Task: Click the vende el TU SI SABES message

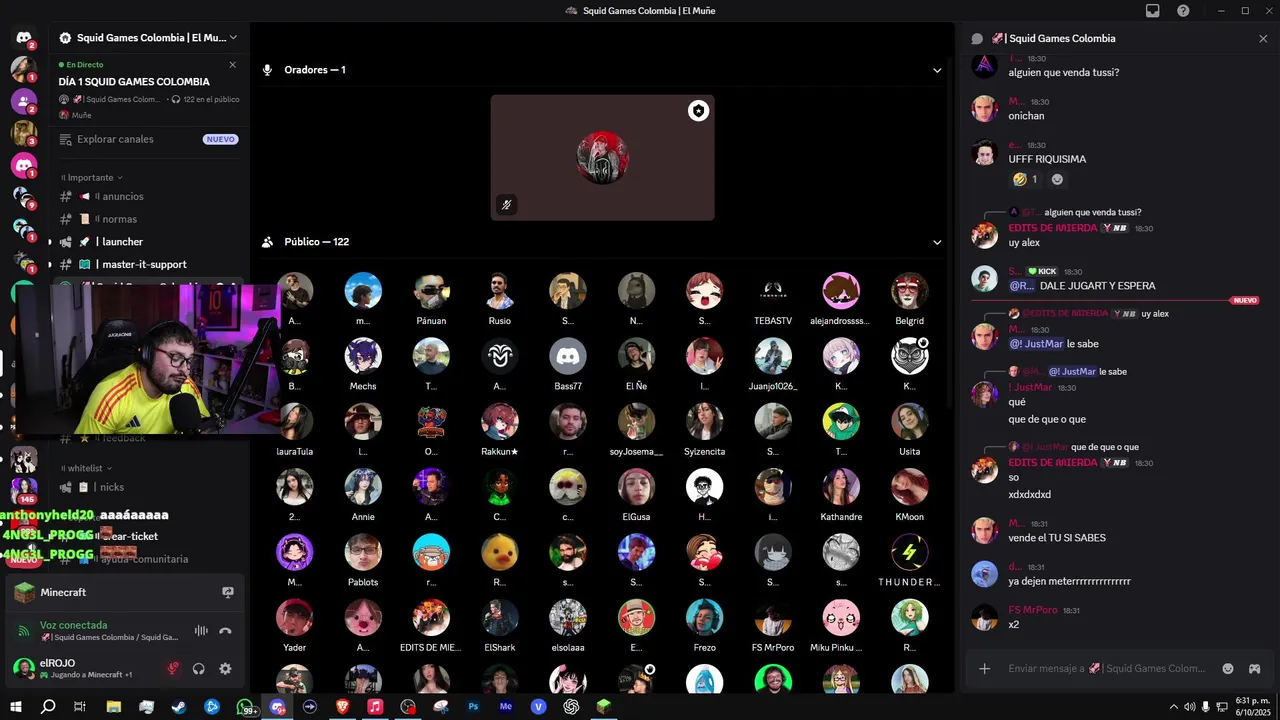Action: click(1057, 538)
